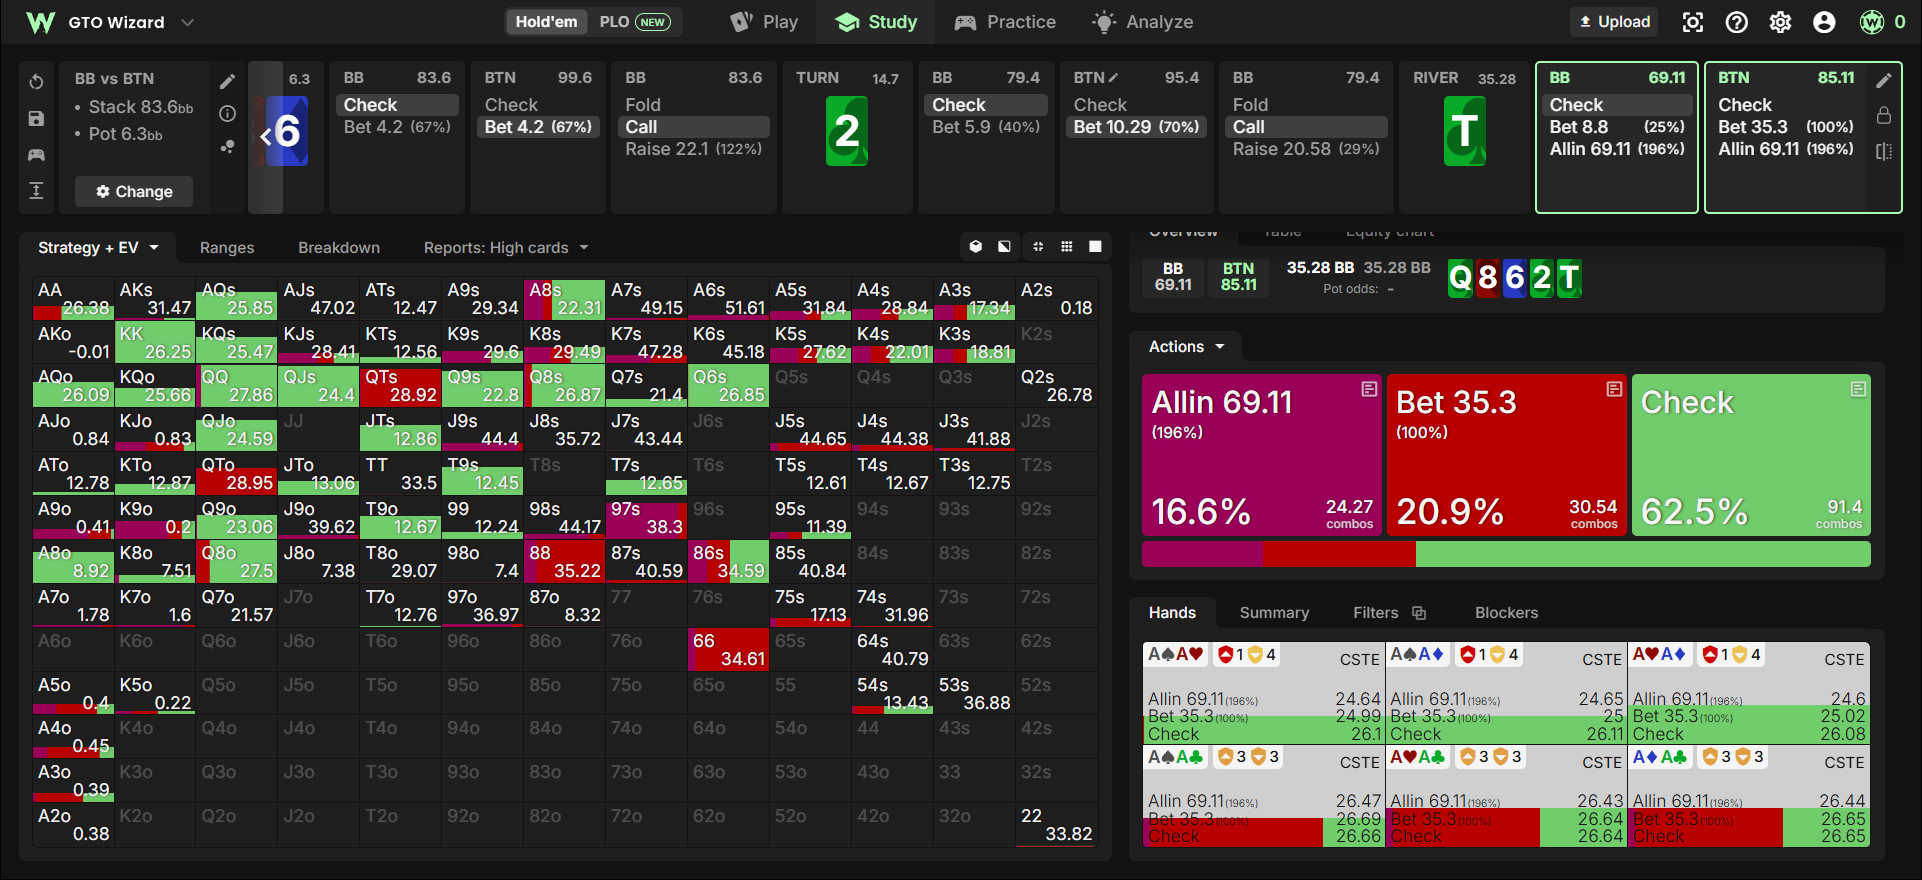Click the vertical expand/collapse height icon

(36, 191)
